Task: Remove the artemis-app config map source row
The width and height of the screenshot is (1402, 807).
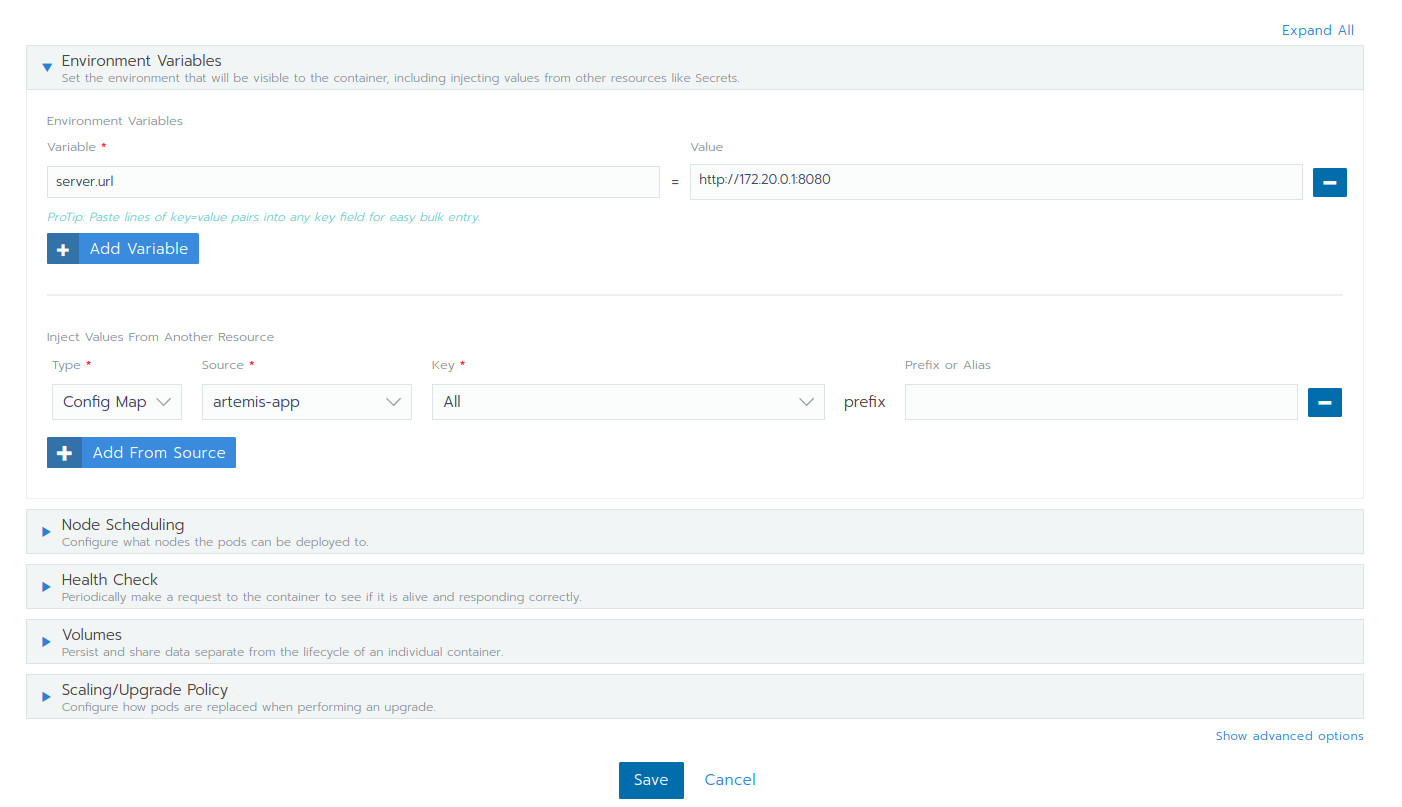Action: [x=1324, y=401]
